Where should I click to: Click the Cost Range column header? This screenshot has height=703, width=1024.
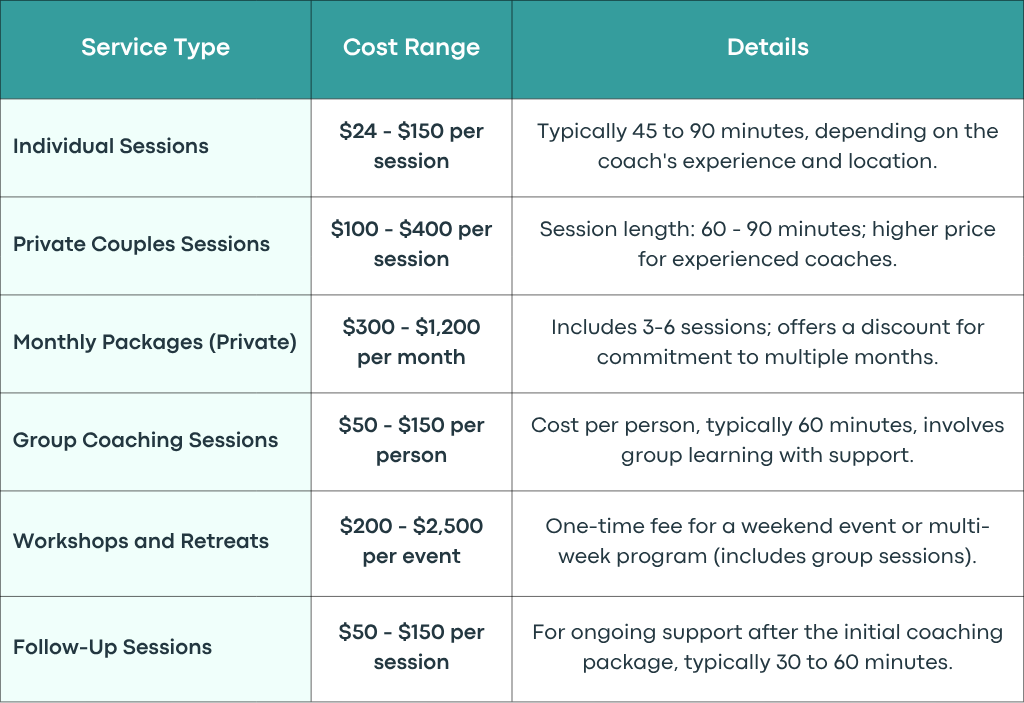(411, 48)
